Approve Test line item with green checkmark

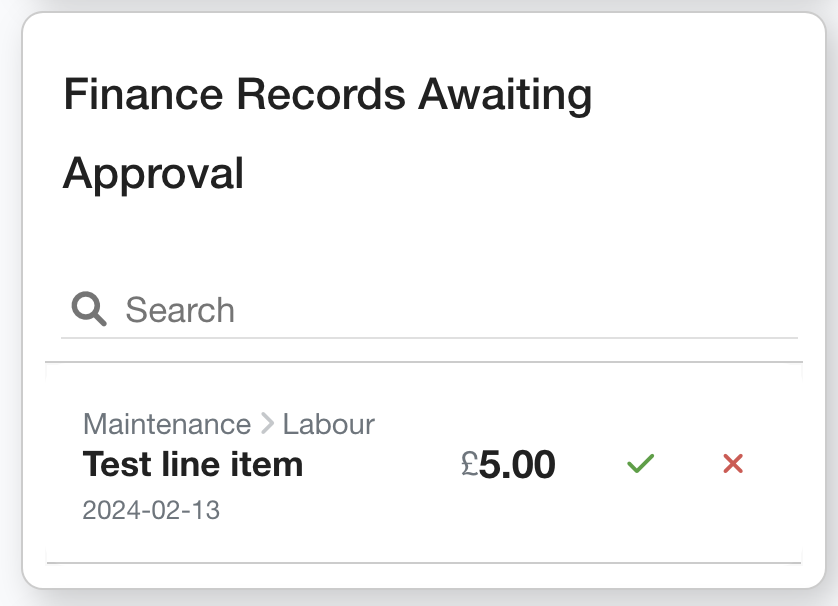640,464
